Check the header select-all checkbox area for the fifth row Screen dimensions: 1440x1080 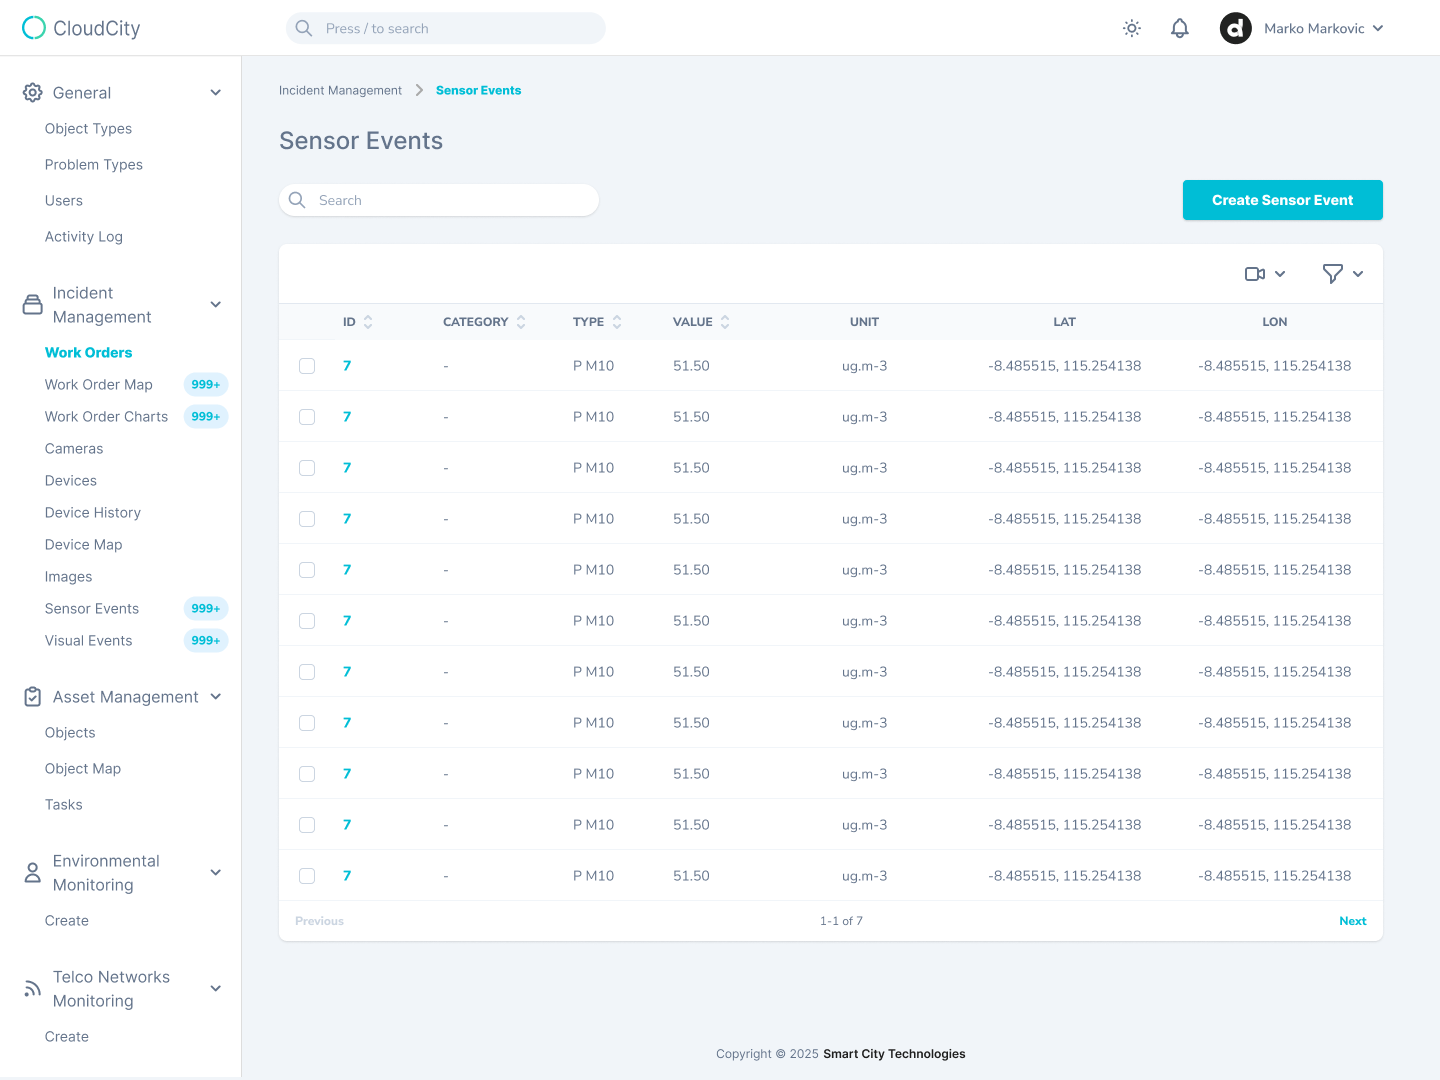click(x=307, y=570)
